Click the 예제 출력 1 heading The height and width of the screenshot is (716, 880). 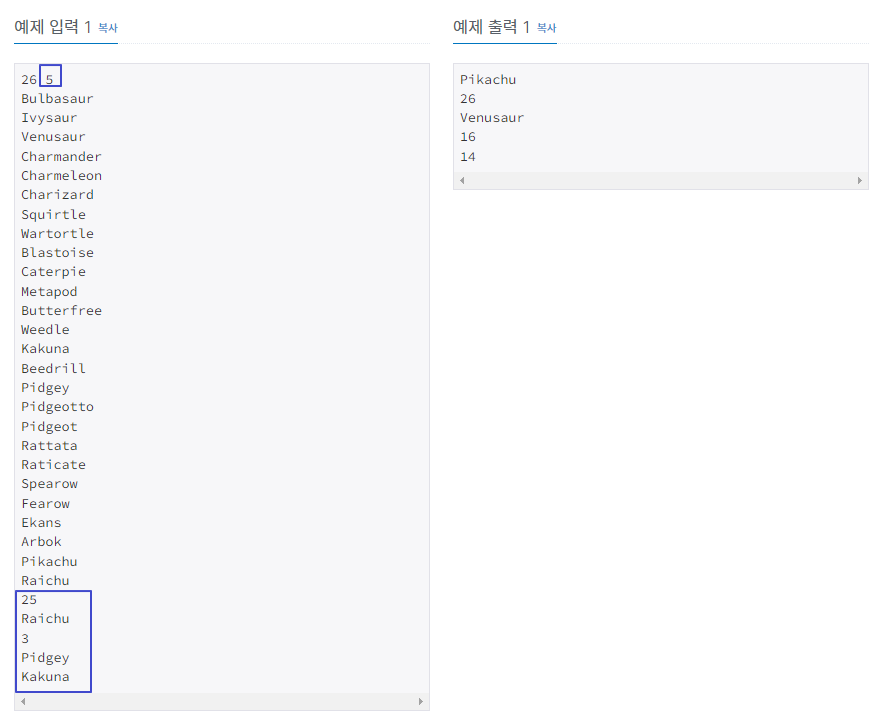(x=492, y=26)
